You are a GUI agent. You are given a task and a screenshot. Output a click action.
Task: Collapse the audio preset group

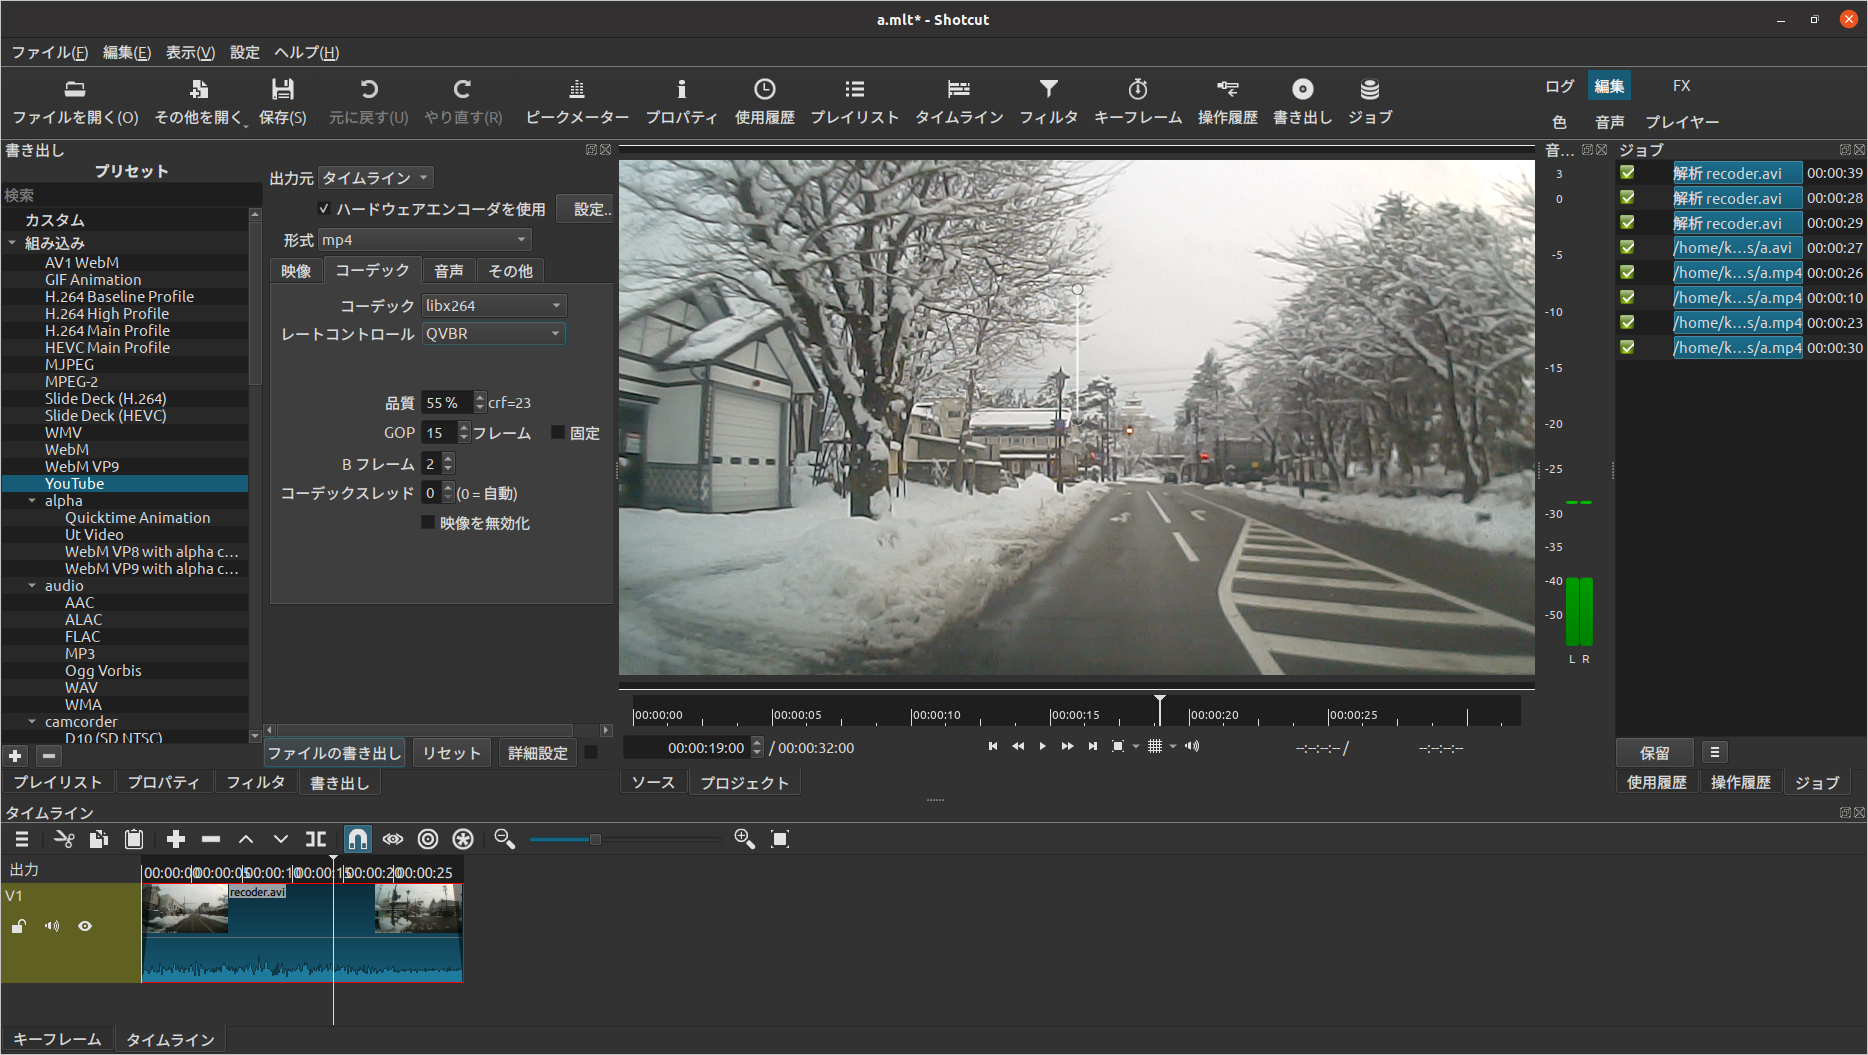31,585
